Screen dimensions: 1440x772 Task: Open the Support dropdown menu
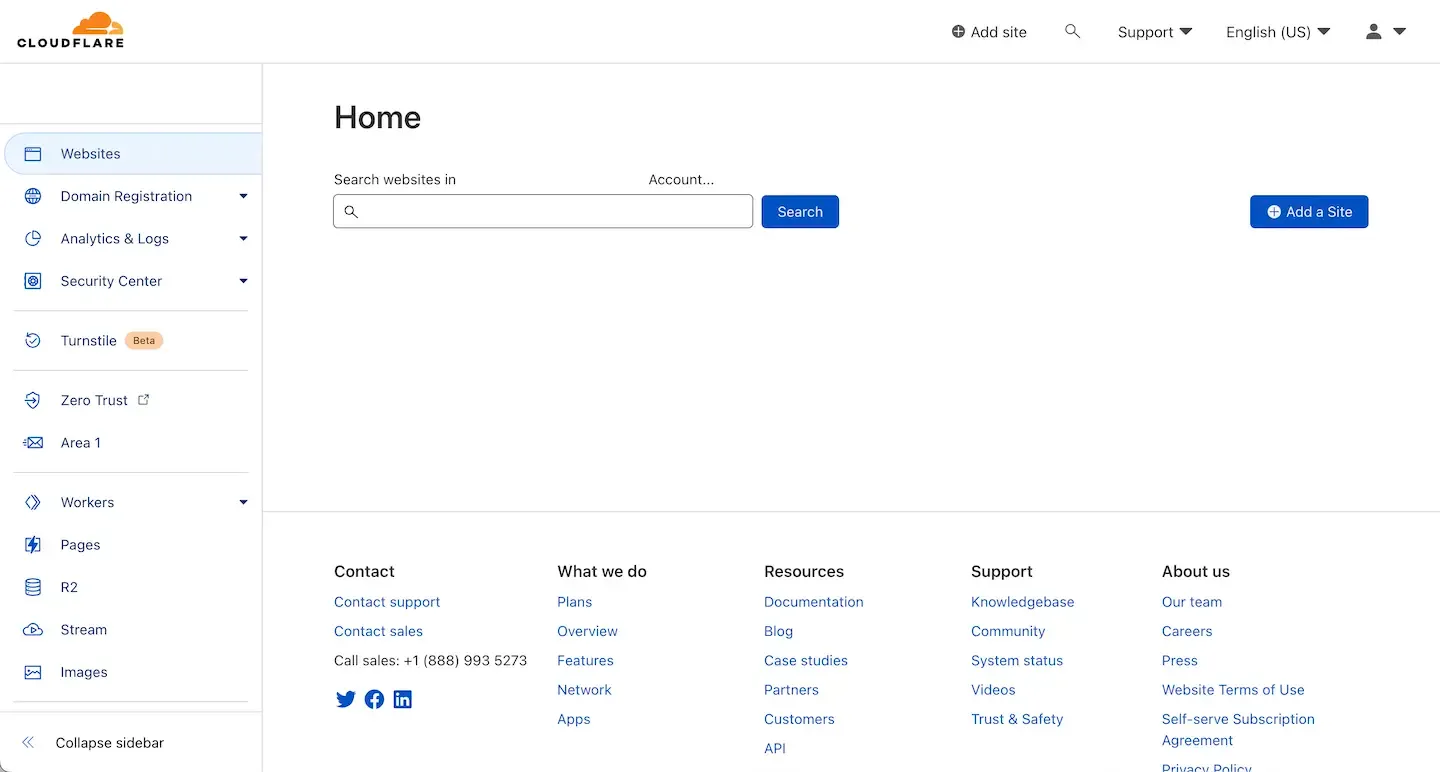pos(1155,32)
